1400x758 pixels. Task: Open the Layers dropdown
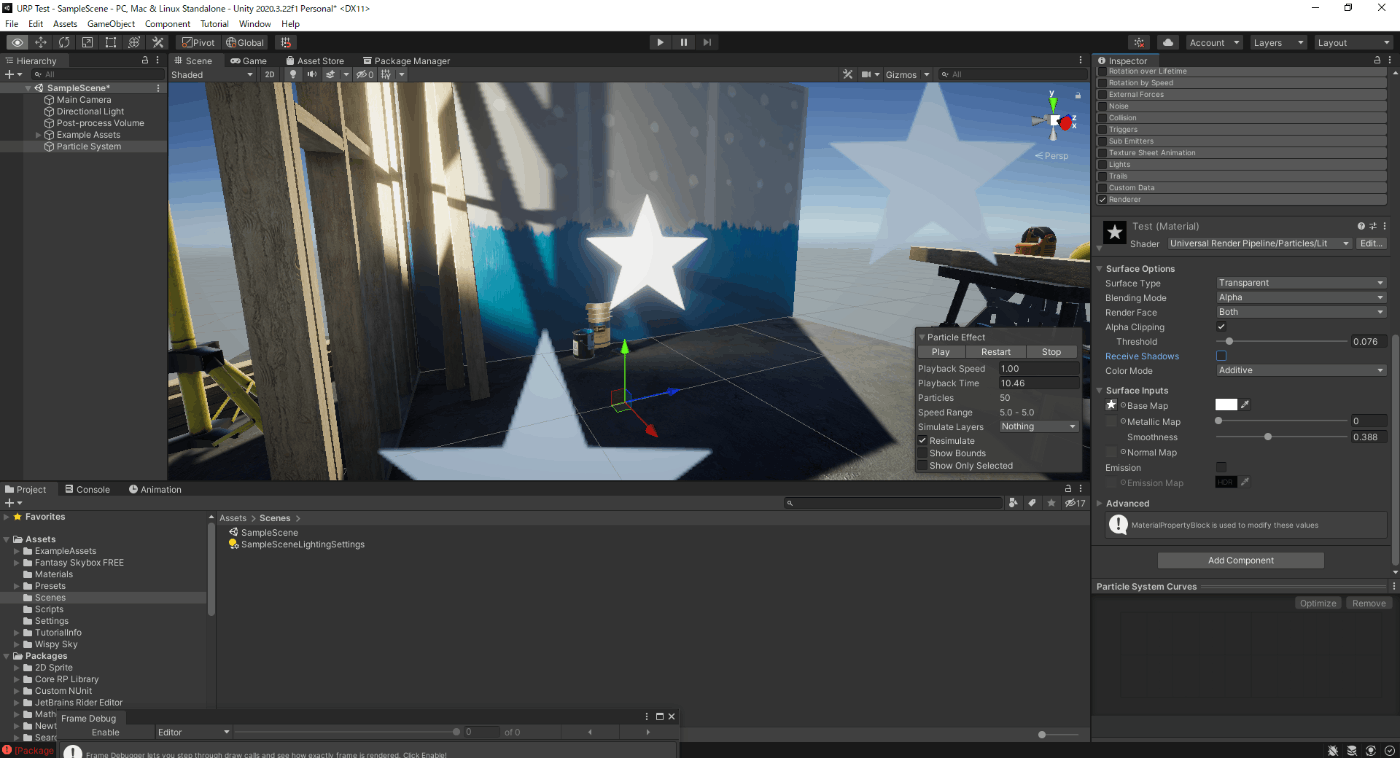[1278, 42]
